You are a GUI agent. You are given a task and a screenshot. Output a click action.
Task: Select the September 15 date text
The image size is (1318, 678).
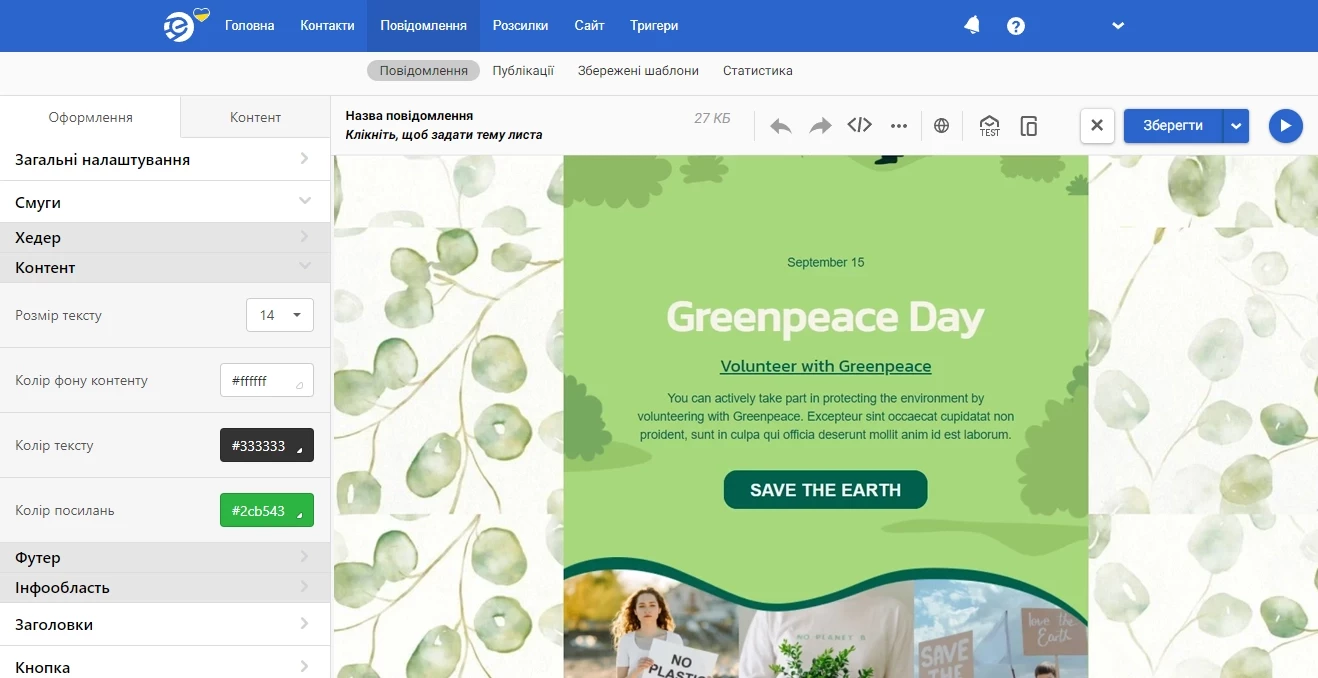pyautogui.click(x=826, y=263)
